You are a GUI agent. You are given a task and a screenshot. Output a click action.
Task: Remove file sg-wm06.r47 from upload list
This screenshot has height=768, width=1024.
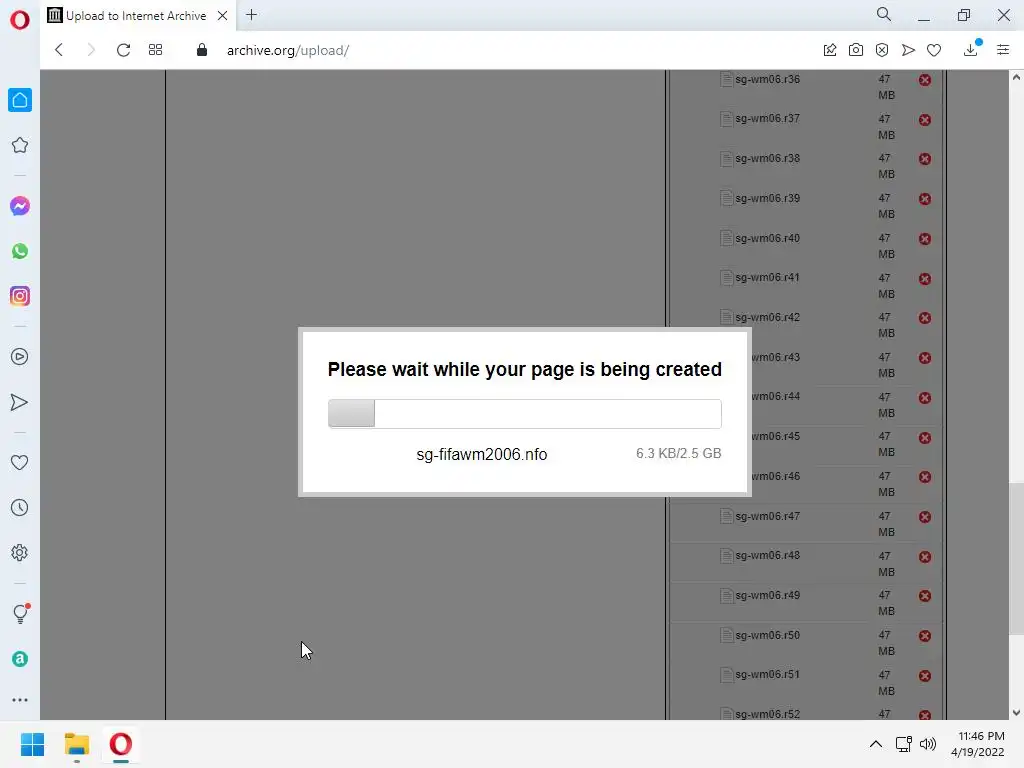[x=925, y=517]
